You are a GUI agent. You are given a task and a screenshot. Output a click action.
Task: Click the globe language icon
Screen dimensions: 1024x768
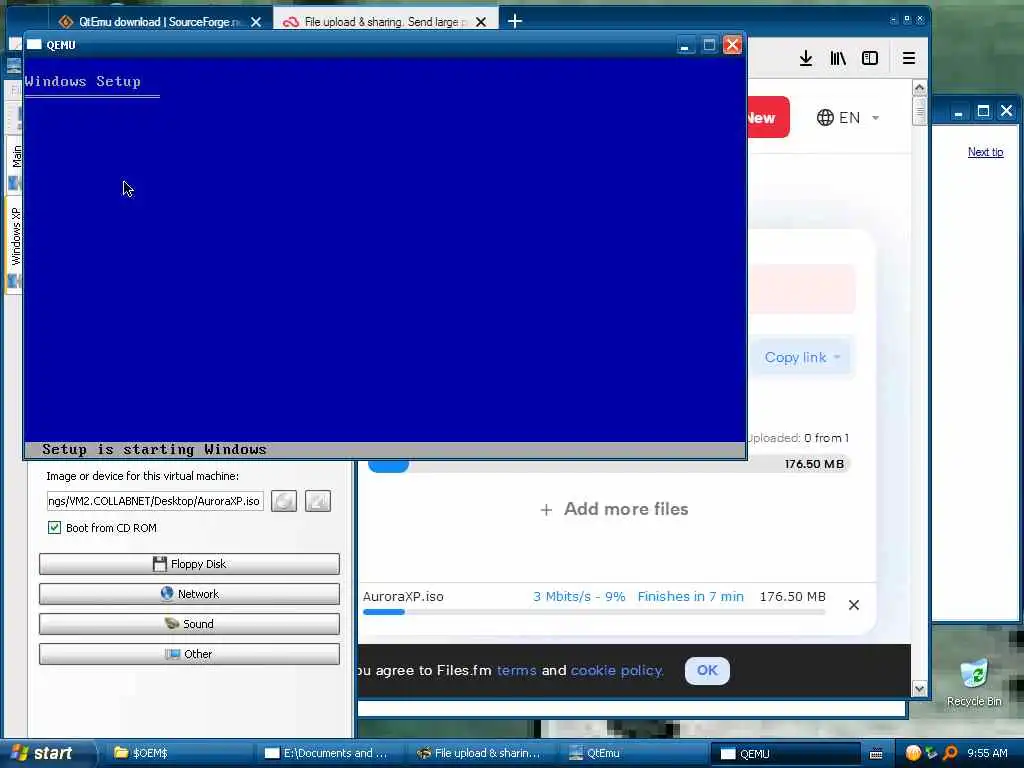click(x=825, y=118)
